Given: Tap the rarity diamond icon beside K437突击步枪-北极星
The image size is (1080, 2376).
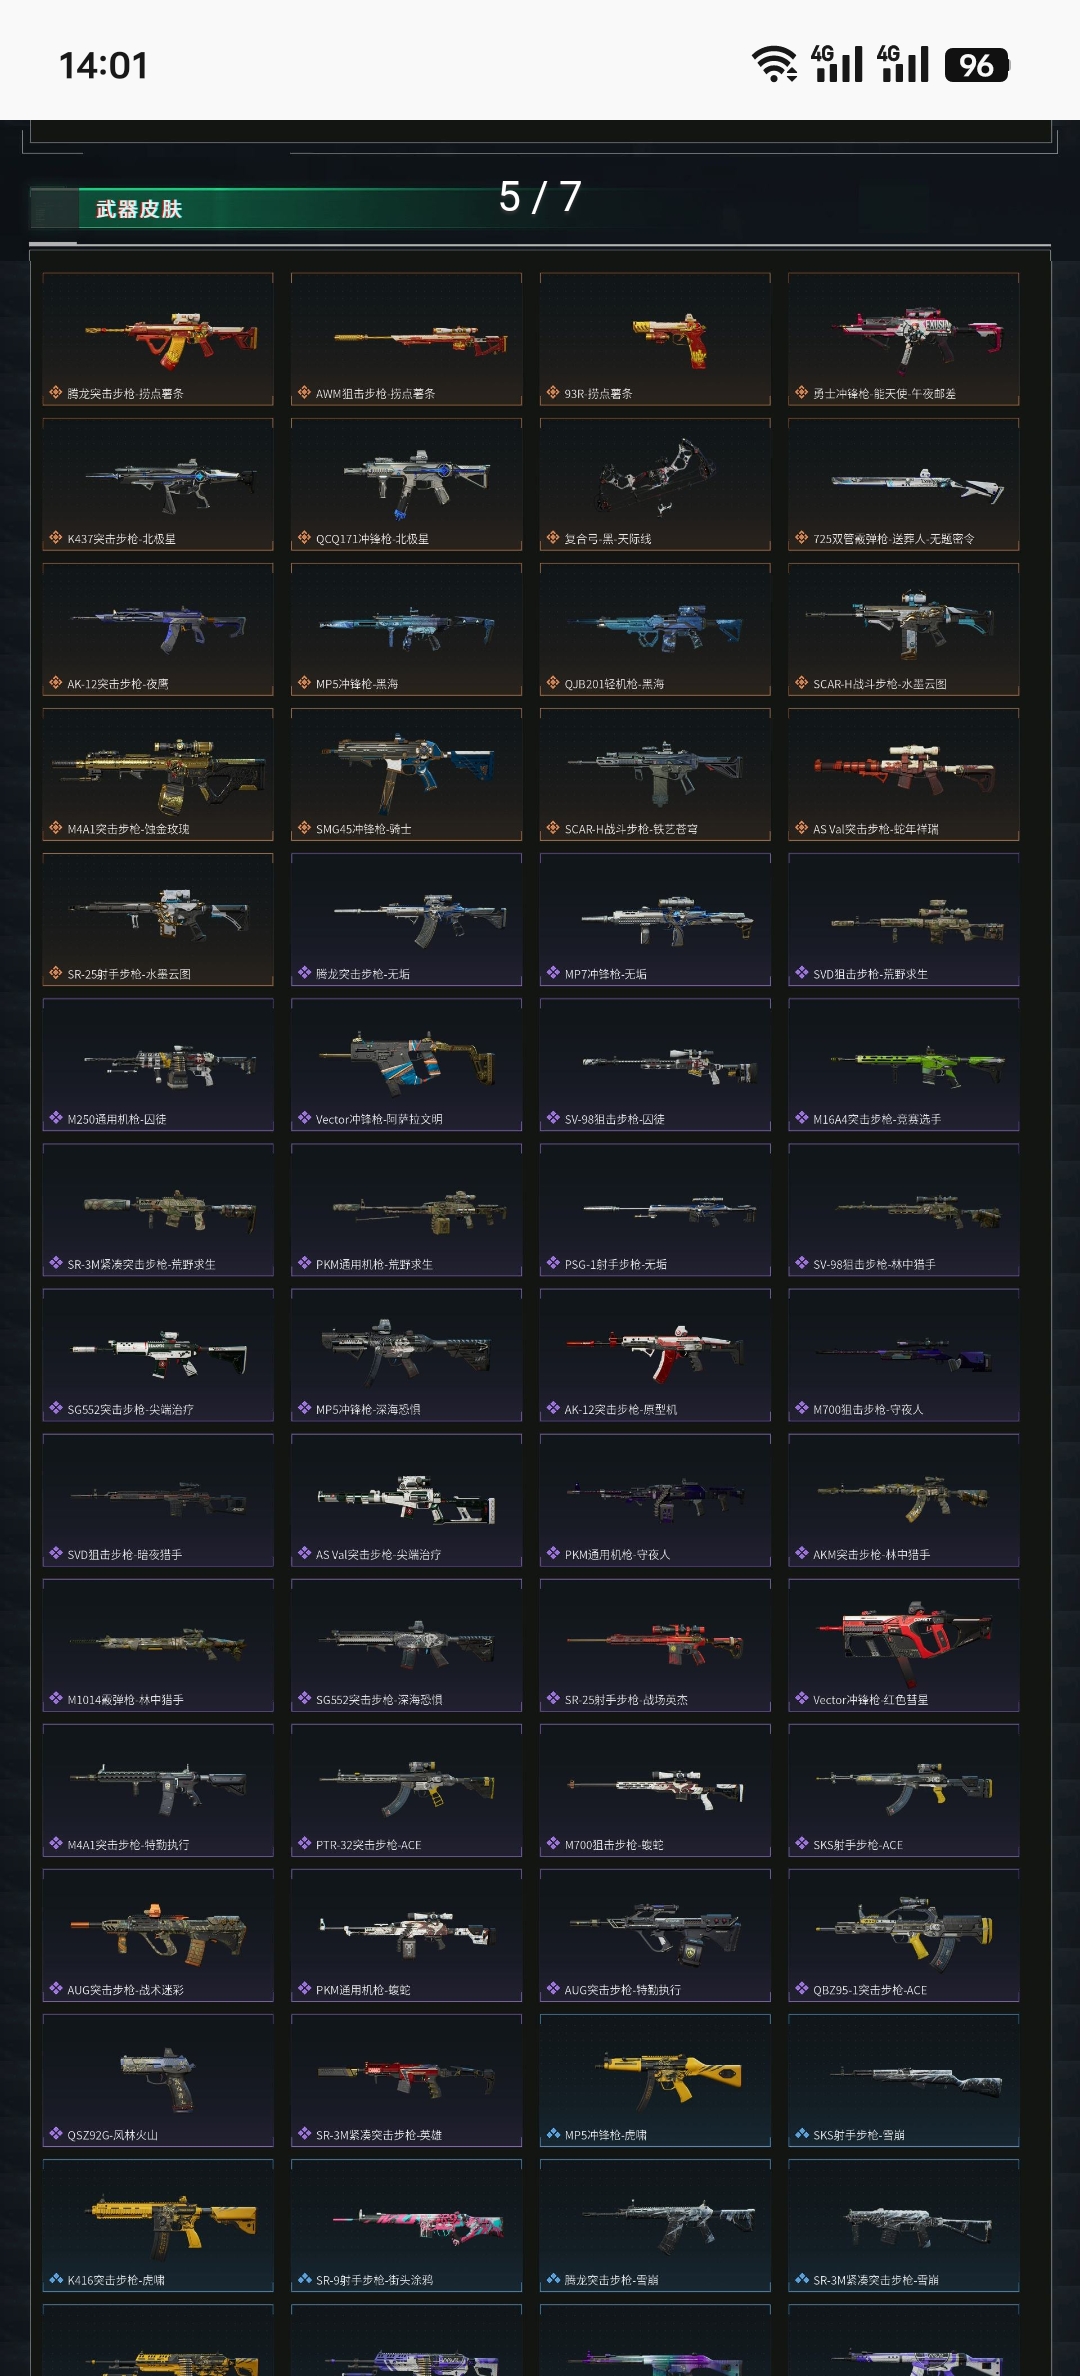Looking at the screenshot, I should click(56, 538).
